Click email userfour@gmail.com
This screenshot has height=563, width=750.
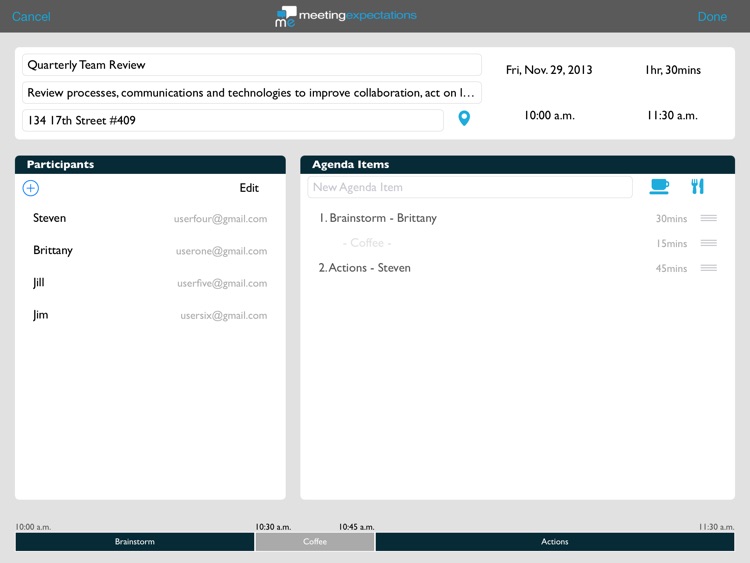[221, 219]
